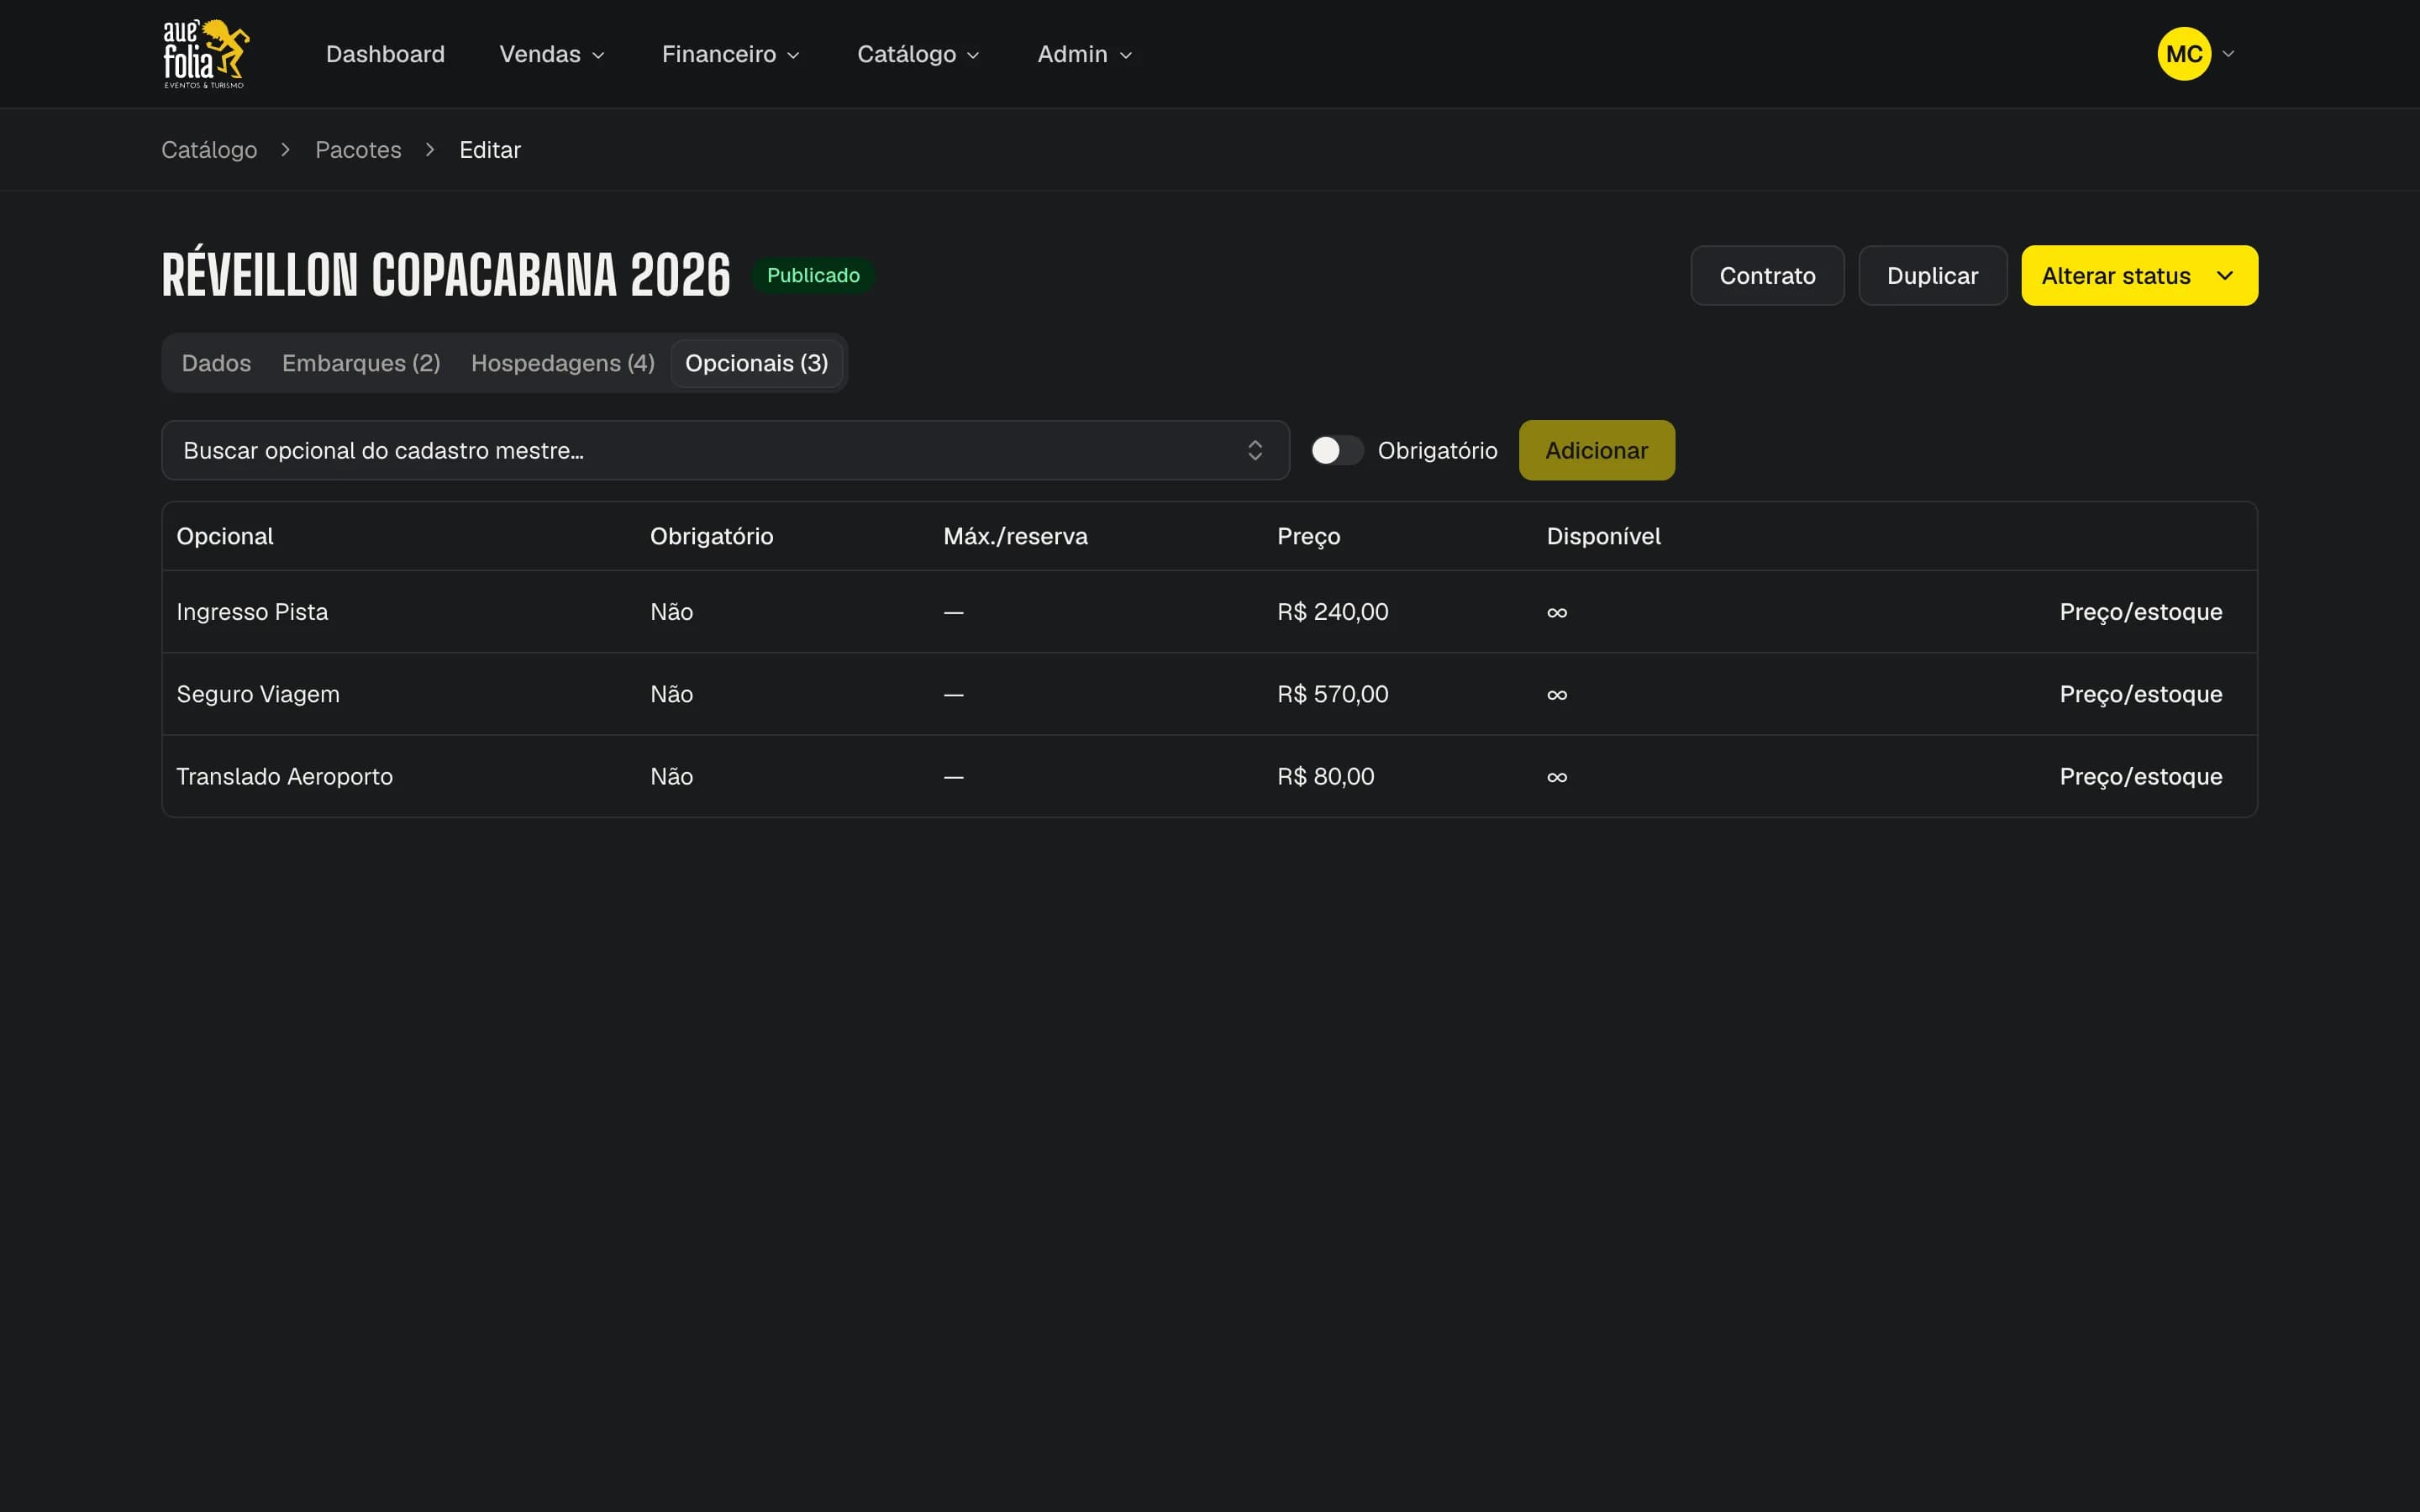Click the Disponível column header
Image resolution: width=2420 pixels, height=1512 pixels.
[x=1603, y=537]
